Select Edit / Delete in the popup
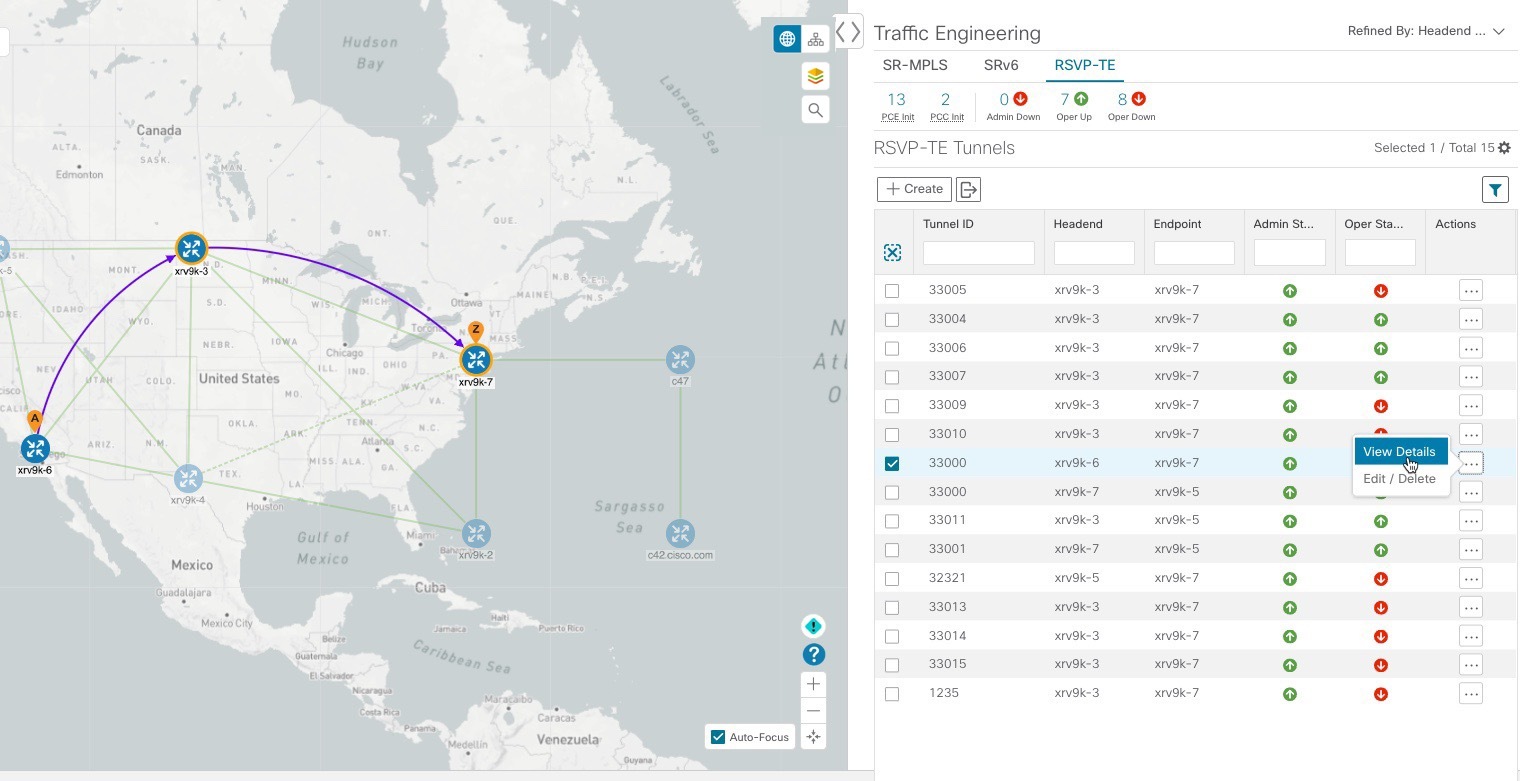The height and width of the screenshot is (781, 1520). point(1399,479)
